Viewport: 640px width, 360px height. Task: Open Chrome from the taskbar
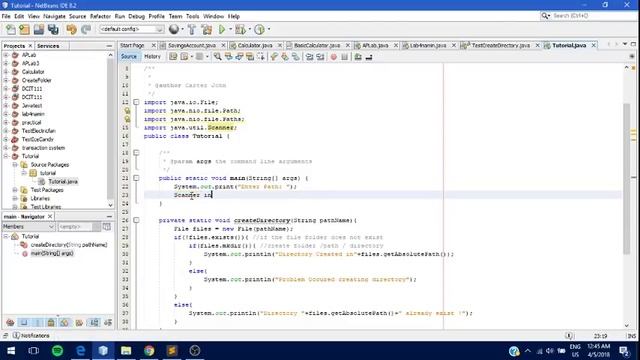click(x=149, y=351)
